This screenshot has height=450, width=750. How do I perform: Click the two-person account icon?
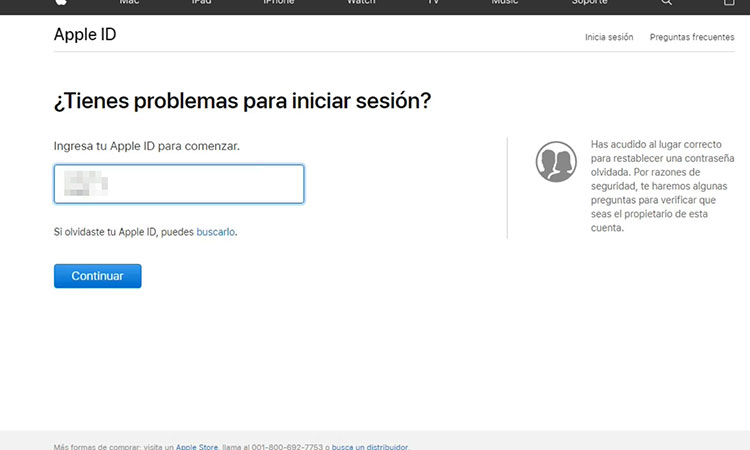pyautogui.click(x=556, y=162)
